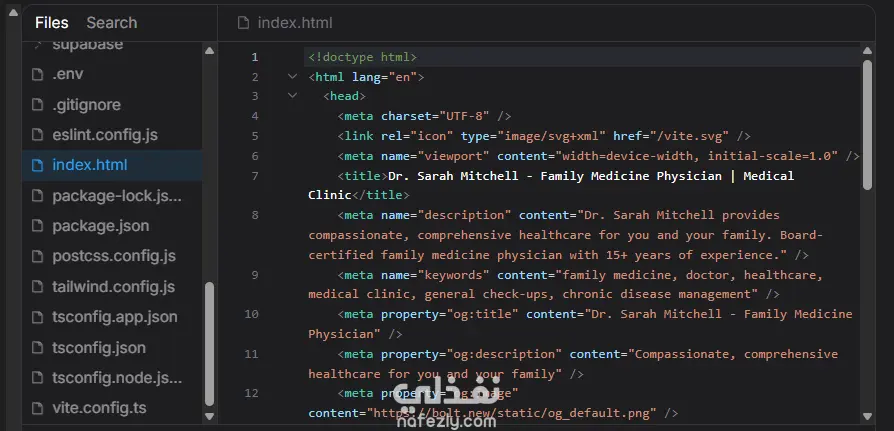Click the <!doctype html> text
Image resolution: width=894 pixels, height=431 pixels.
363,57
